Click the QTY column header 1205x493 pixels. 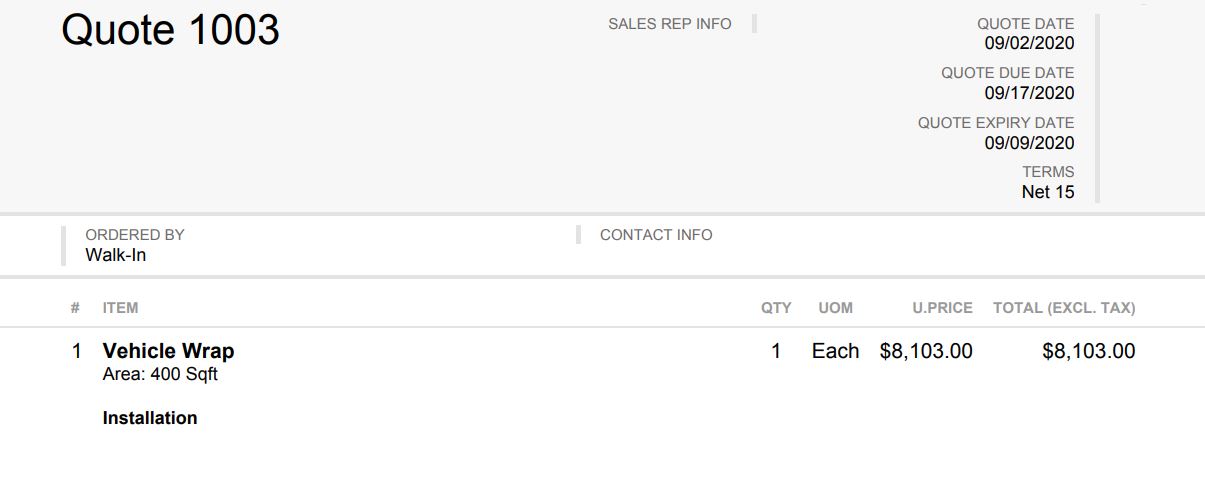coord(776,308)
